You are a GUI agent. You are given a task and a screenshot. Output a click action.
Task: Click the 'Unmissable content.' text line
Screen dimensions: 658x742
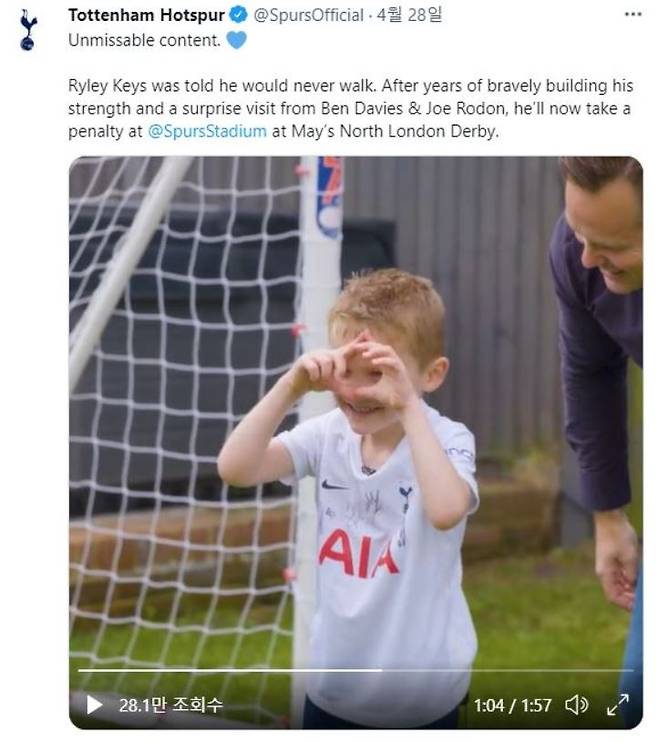coord(144,40)
